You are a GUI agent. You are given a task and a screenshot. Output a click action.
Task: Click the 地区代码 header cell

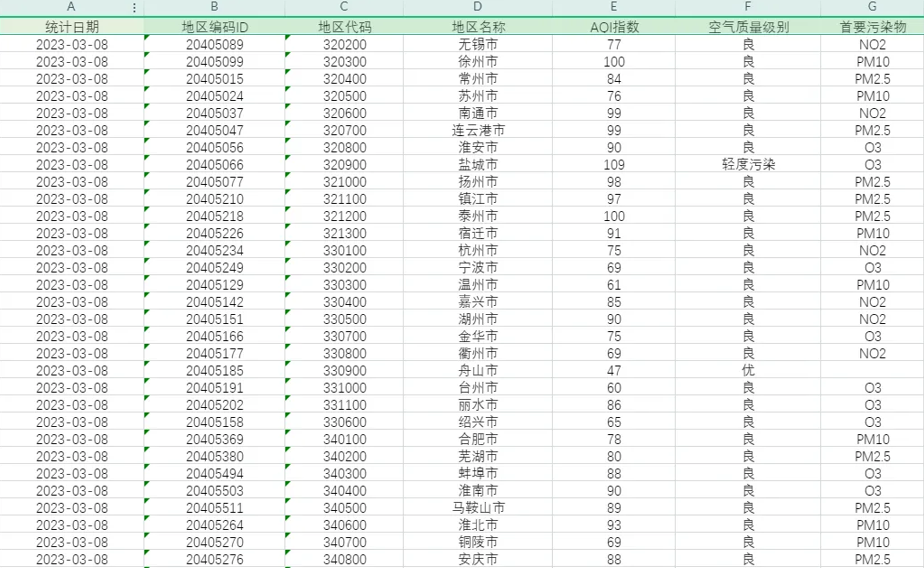(x=344, y=27)
